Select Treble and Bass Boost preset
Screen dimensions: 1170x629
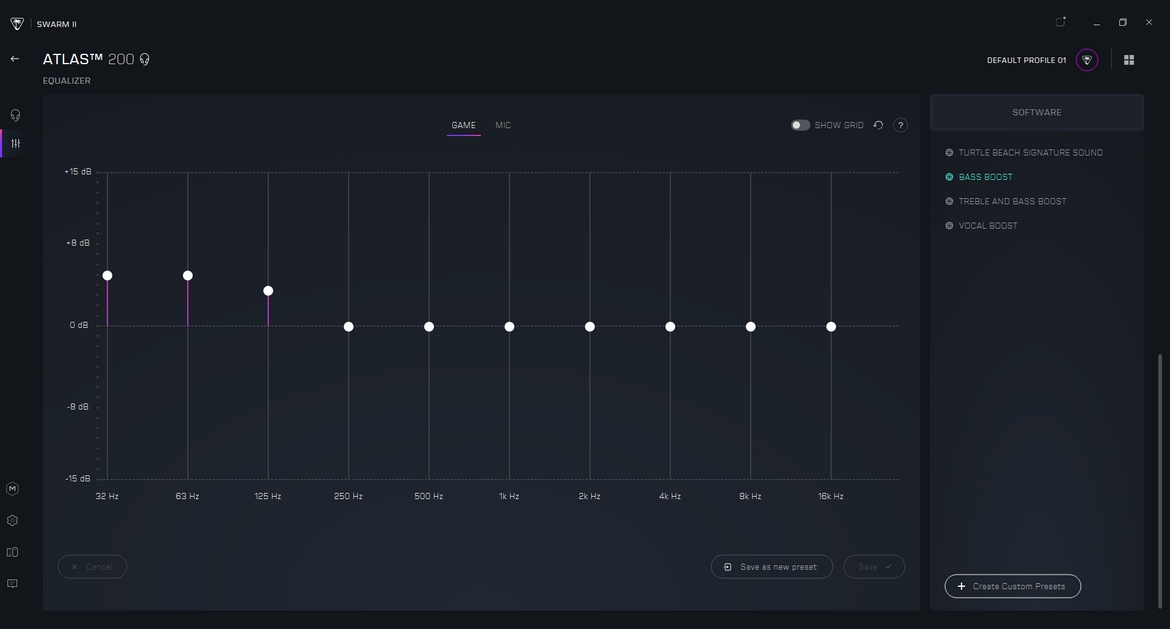(x=1012, y=201)
